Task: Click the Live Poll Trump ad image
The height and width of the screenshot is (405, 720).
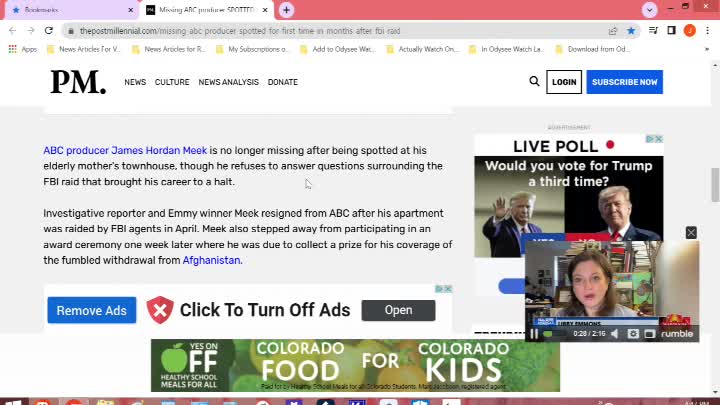Action: tap(568, 206)
